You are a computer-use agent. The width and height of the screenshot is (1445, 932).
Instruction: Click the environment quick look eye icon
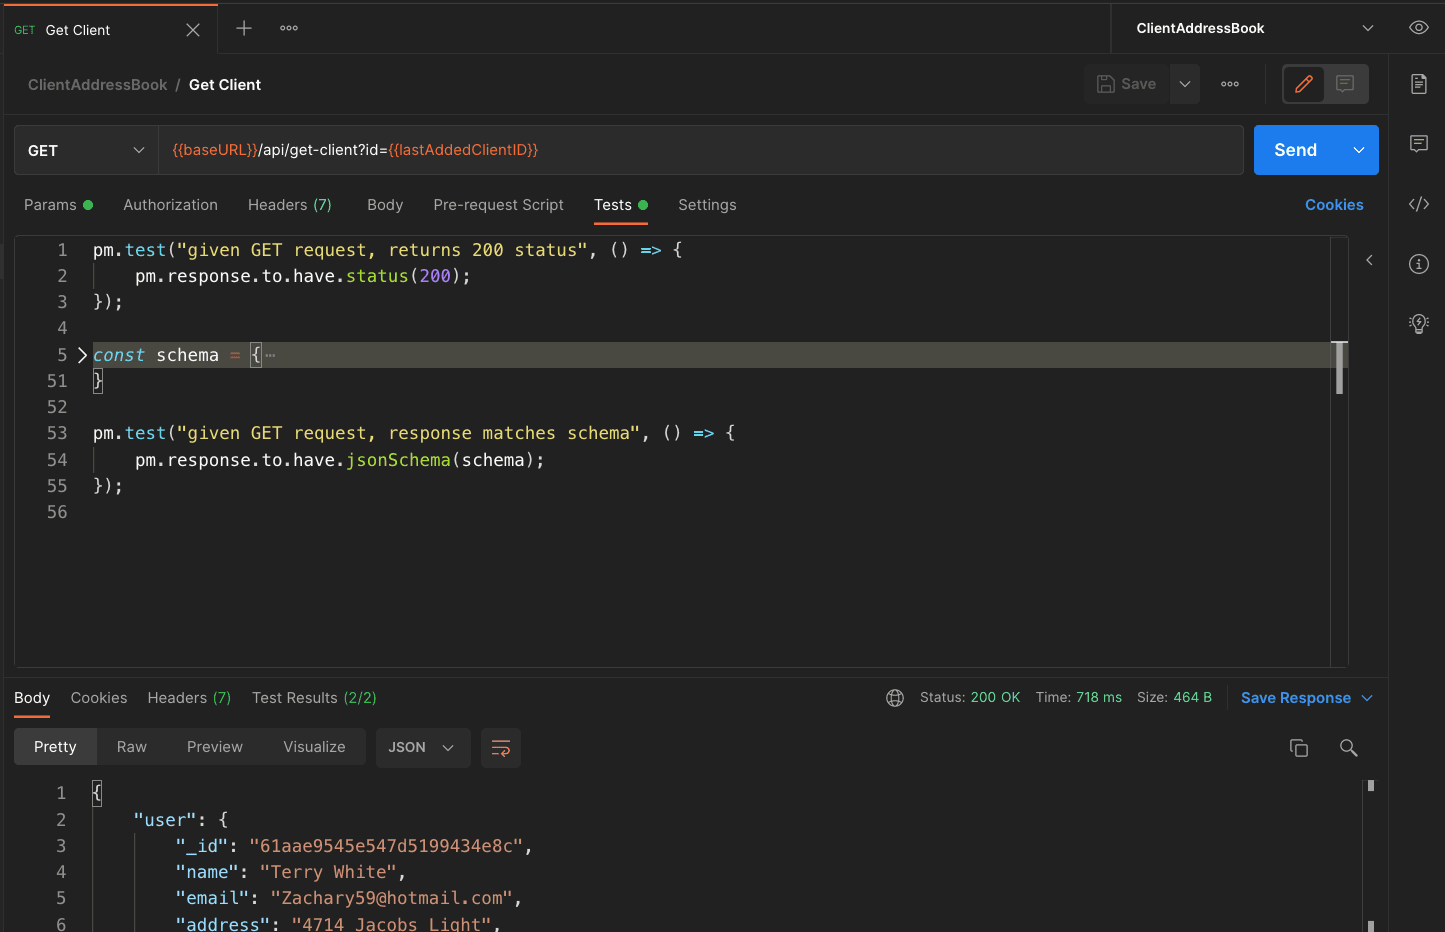1418,28
